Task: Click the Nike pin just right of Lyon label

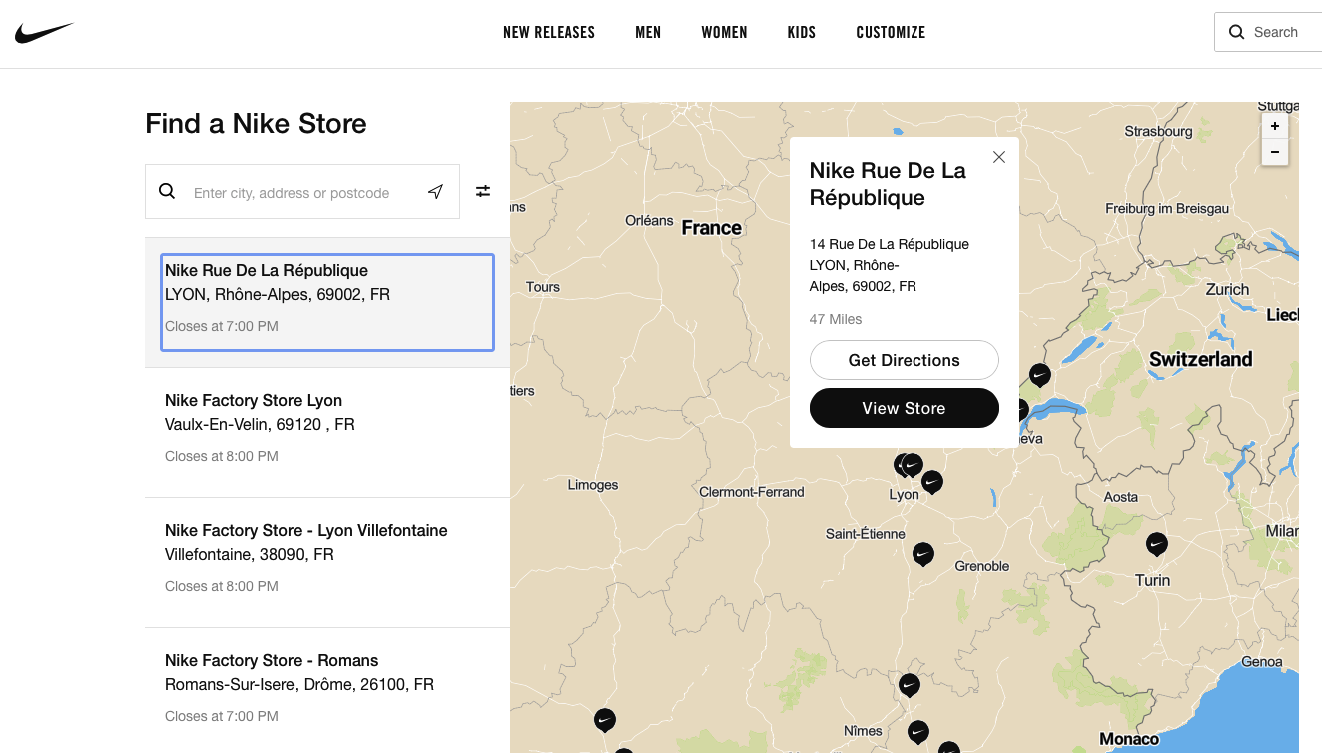Action: tap(932, 482)
